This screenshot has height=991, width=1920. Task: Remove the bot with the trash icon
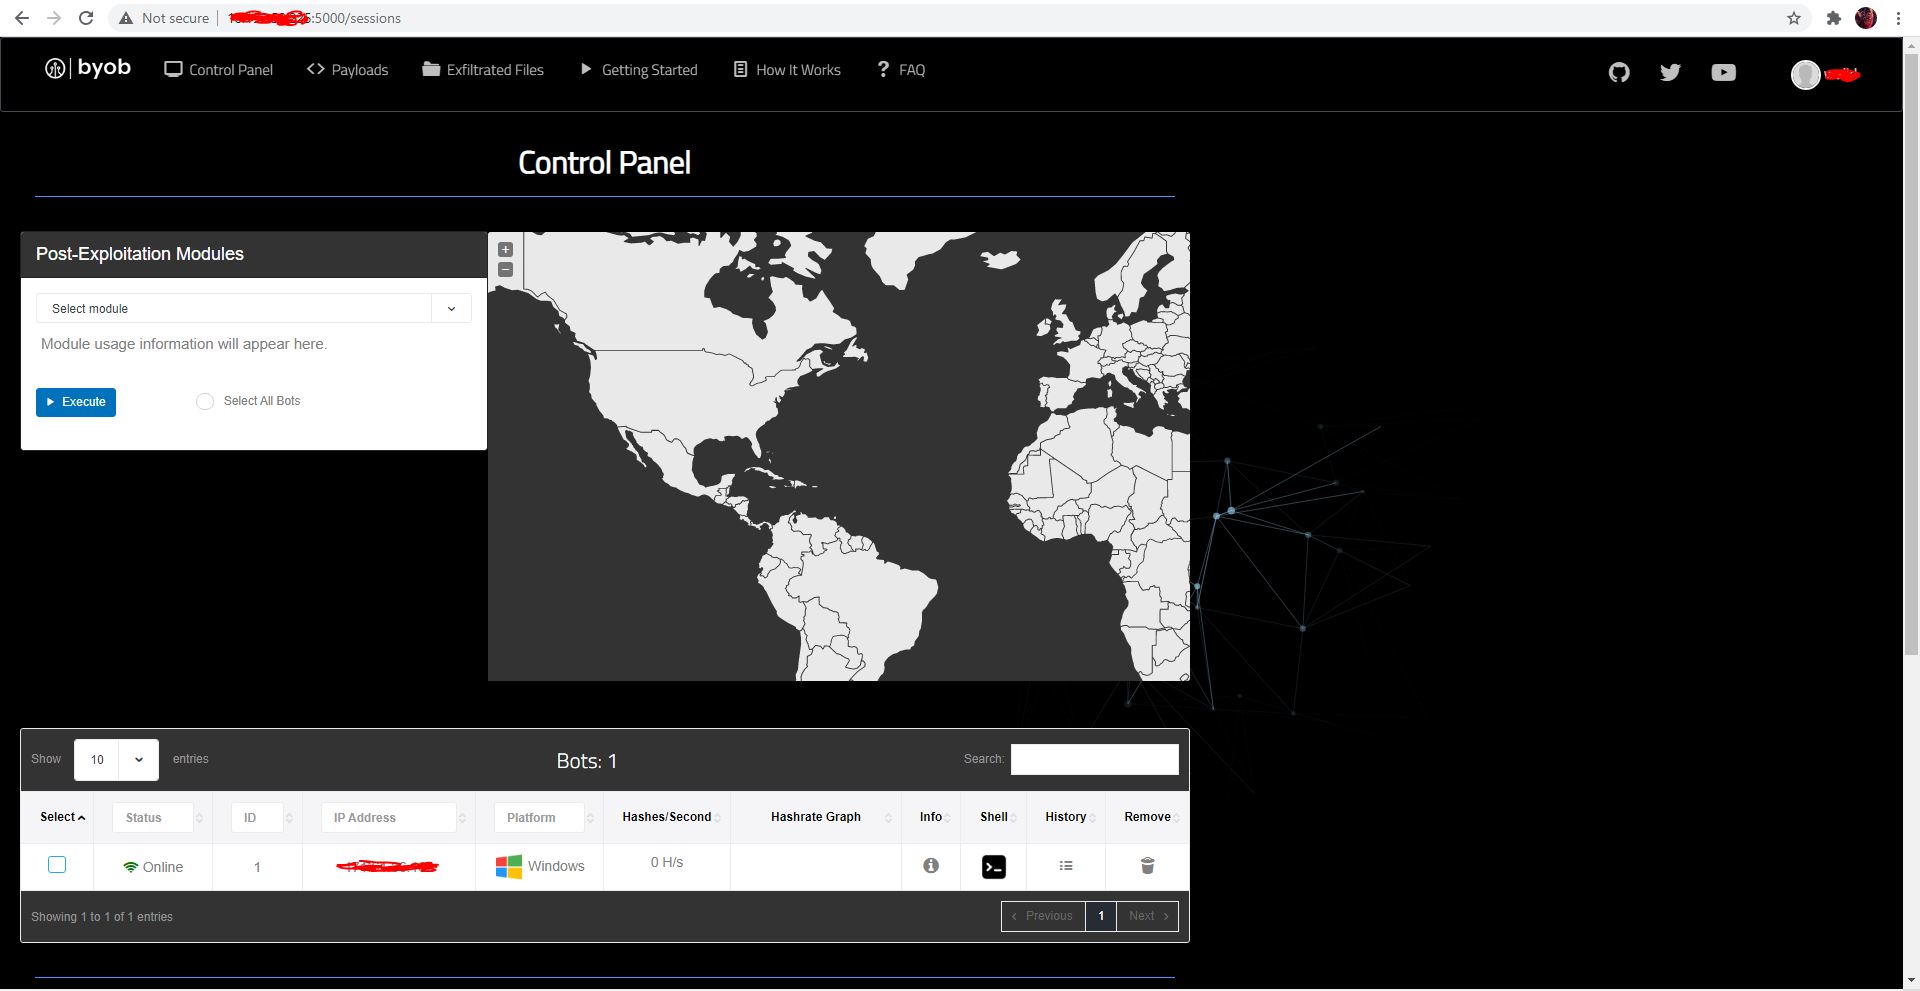(1146, 866)
